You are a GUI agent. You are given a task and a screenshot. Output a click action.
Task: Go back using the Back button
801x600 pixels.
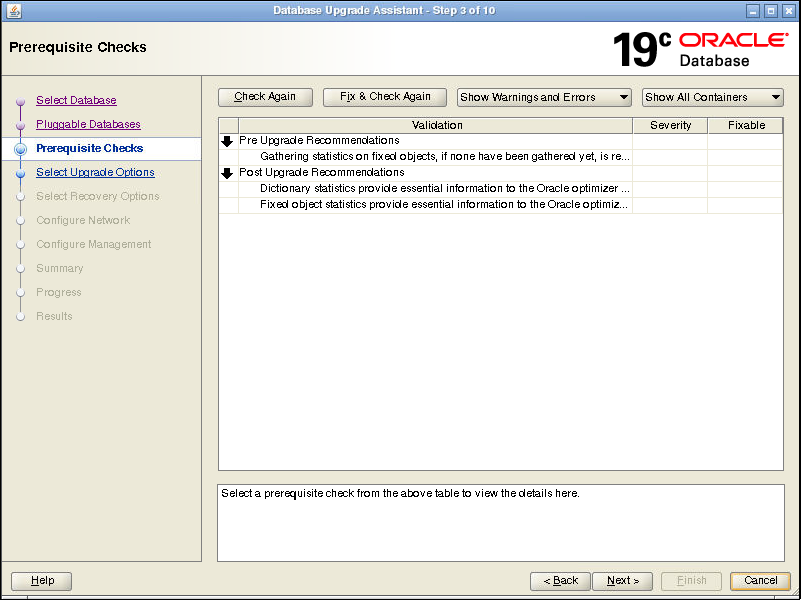560,581
